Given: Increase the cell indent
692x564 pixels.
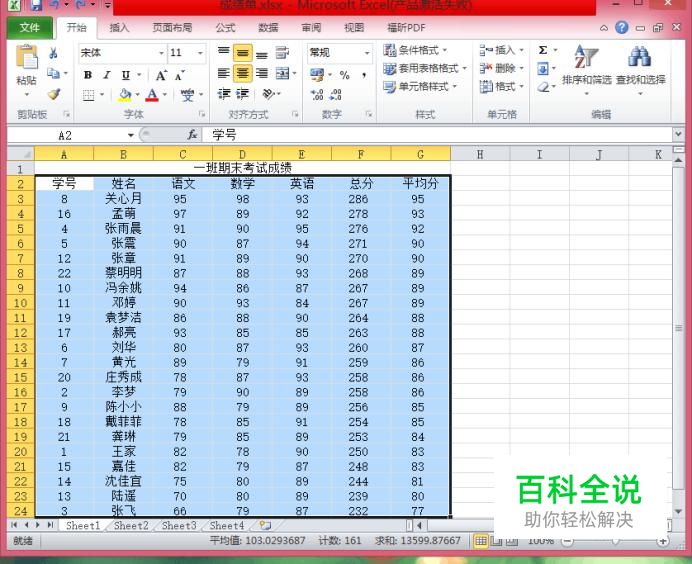Looking at the screenshot, I should click(x=243, y=94).
